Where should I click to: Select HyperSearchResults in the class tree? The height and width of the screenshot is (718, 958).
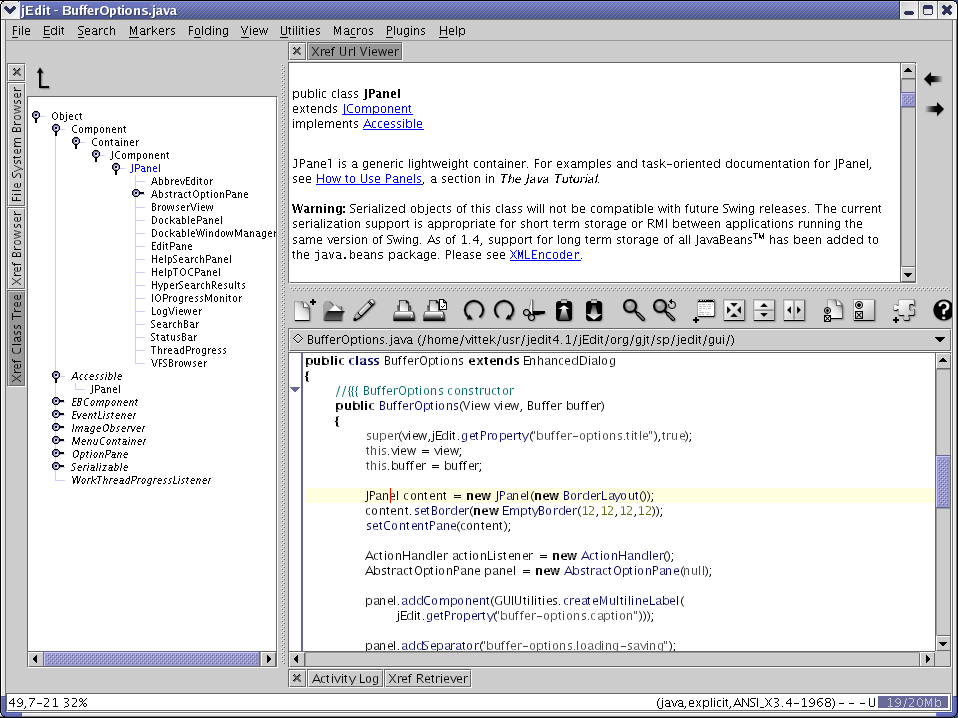[x=198, y=285]
